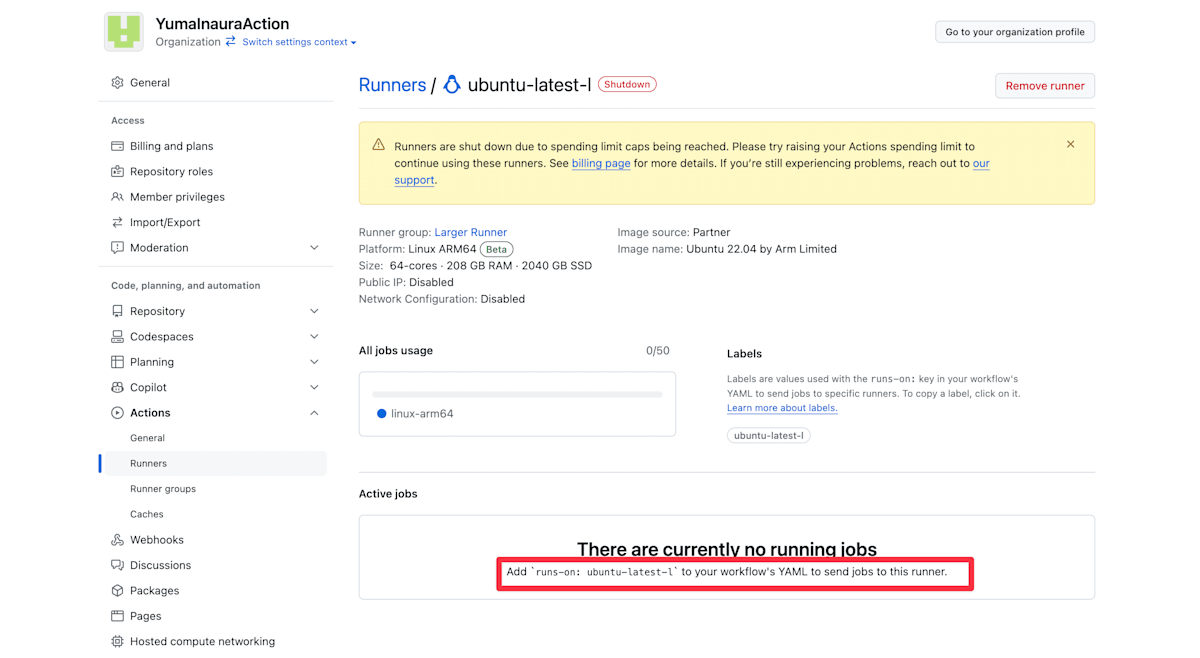This screenshot has height=658, width=1200.
Task: Click the Beta badge next to platform
Action: 496,249
